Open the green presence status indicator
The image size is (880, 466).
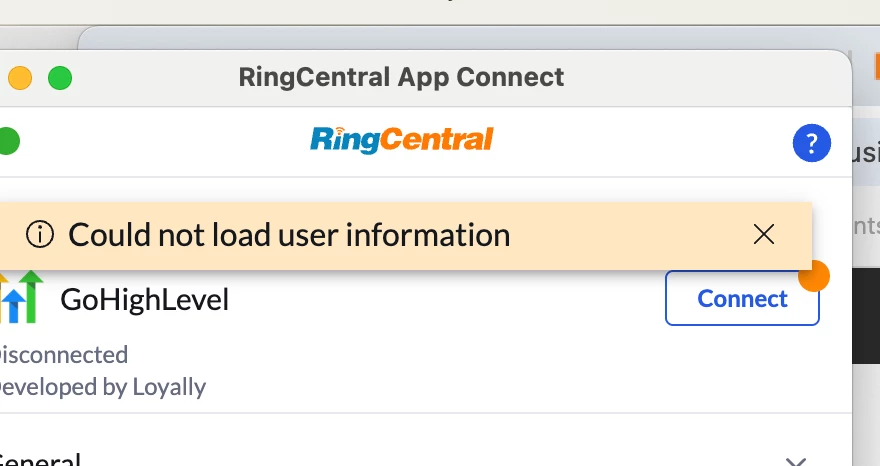pyautogui.click(x=8, y=141)
